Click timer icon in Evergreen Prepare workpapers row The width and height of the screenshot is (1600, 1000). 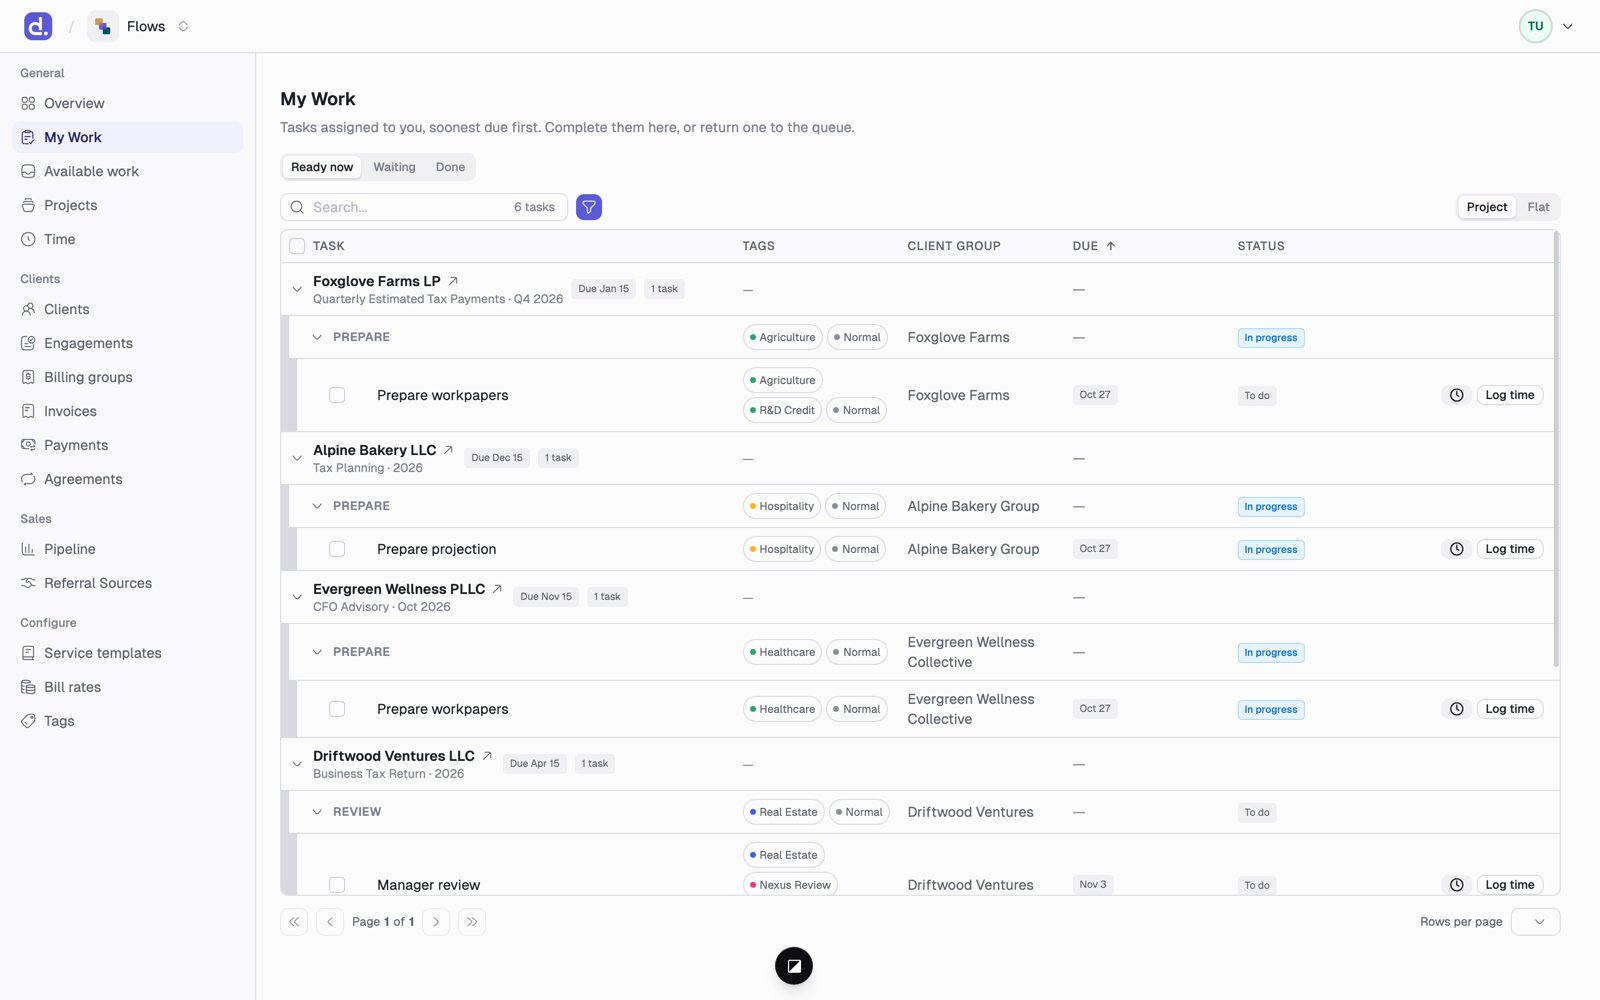[1456, 709]
